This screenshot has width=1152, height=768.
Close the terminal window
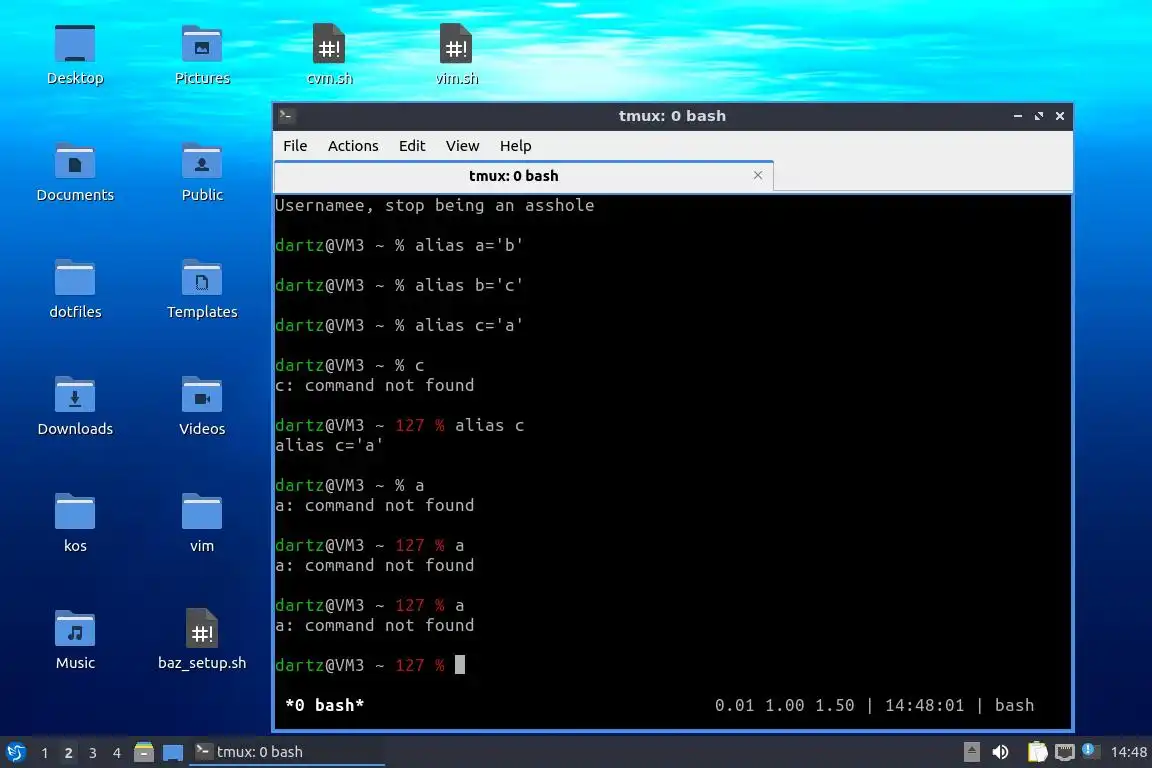pyautogui.click(x=1059, y=116)
